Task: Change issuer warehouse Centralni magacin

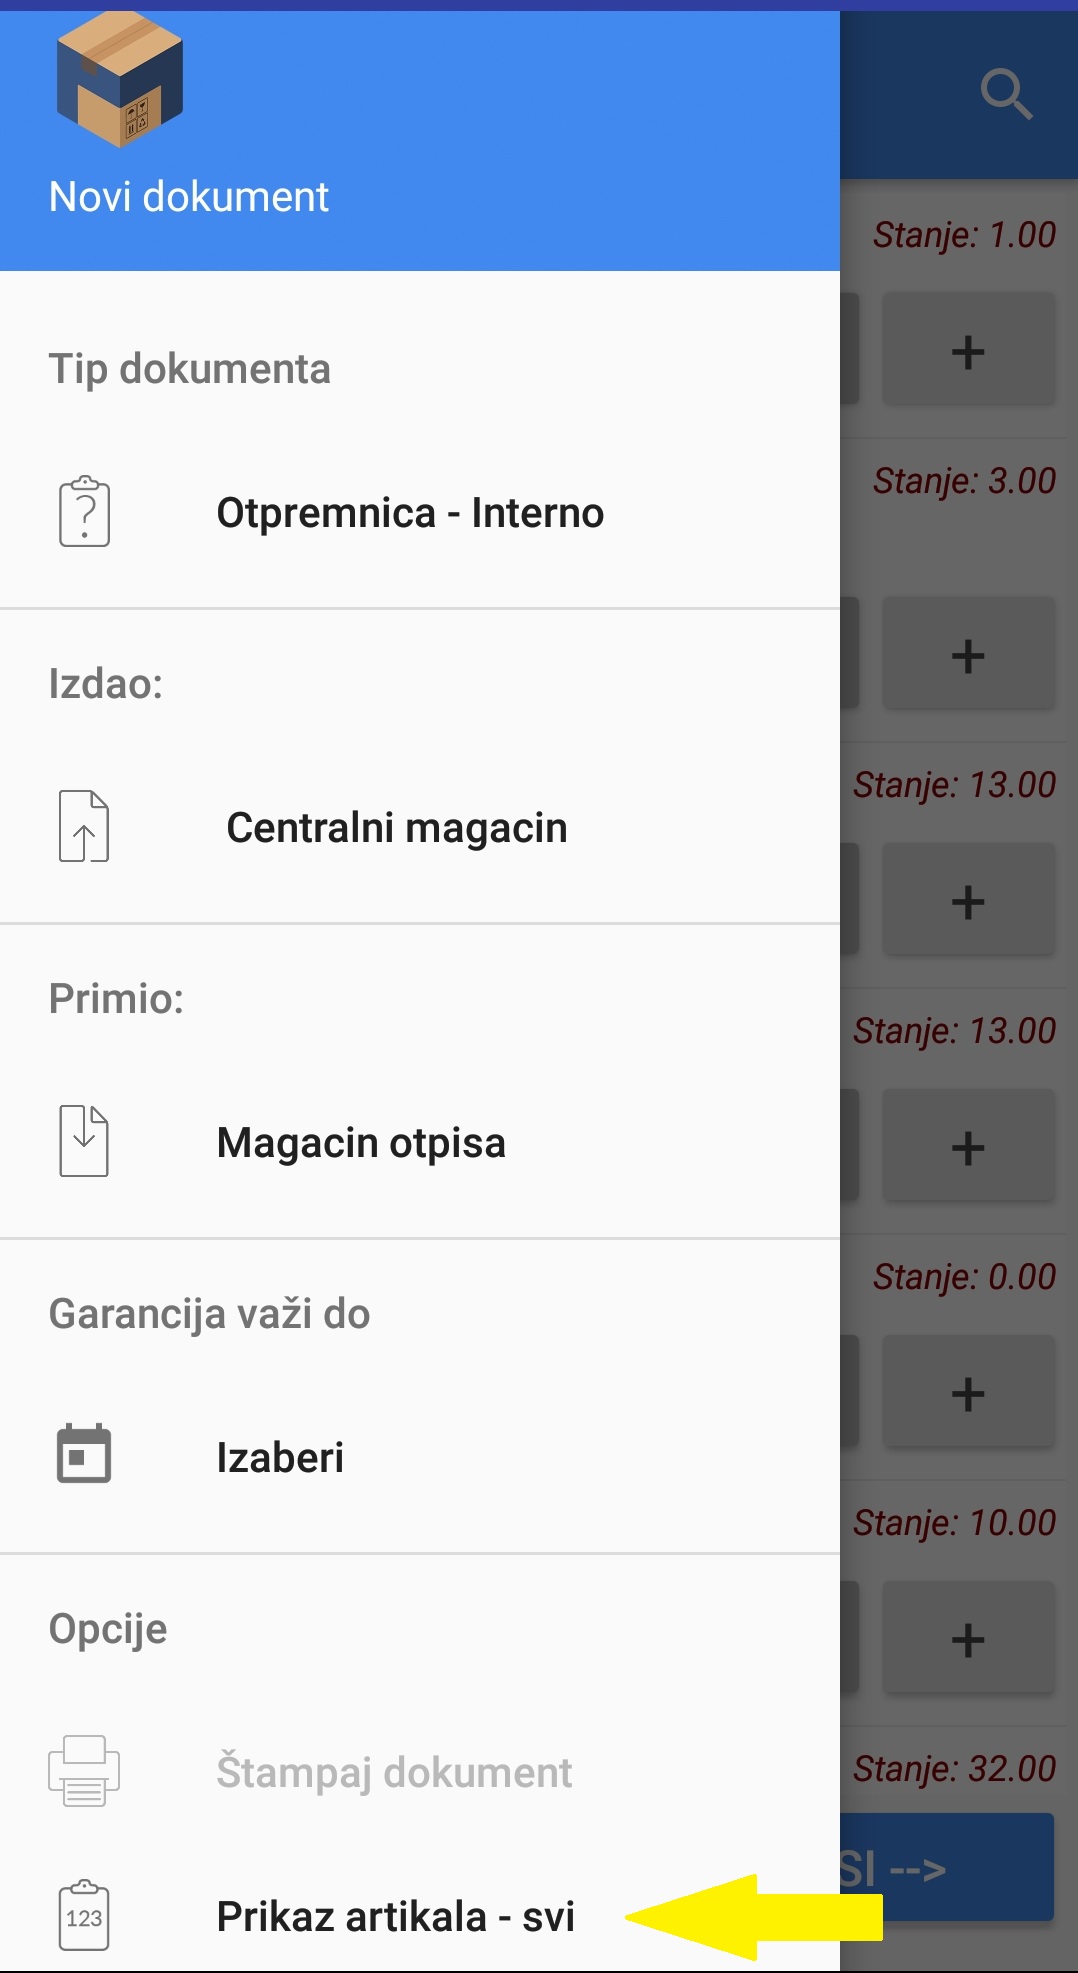Action: click(397, 828)
